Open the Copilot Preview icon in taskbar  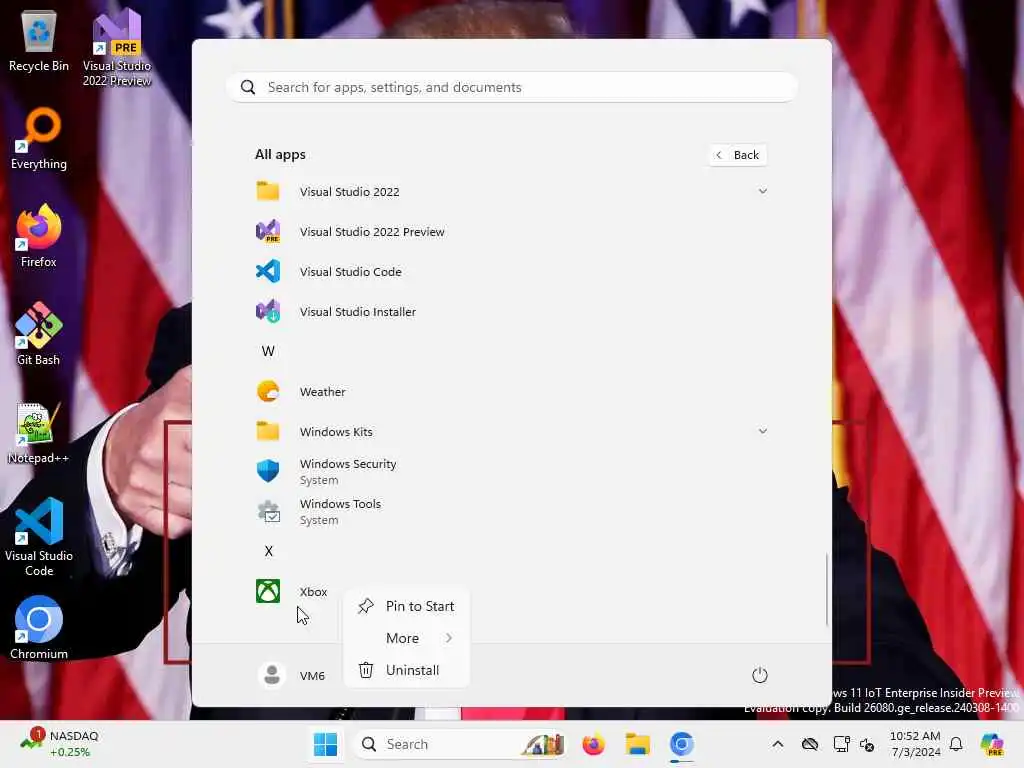click(x=992, y=744)
